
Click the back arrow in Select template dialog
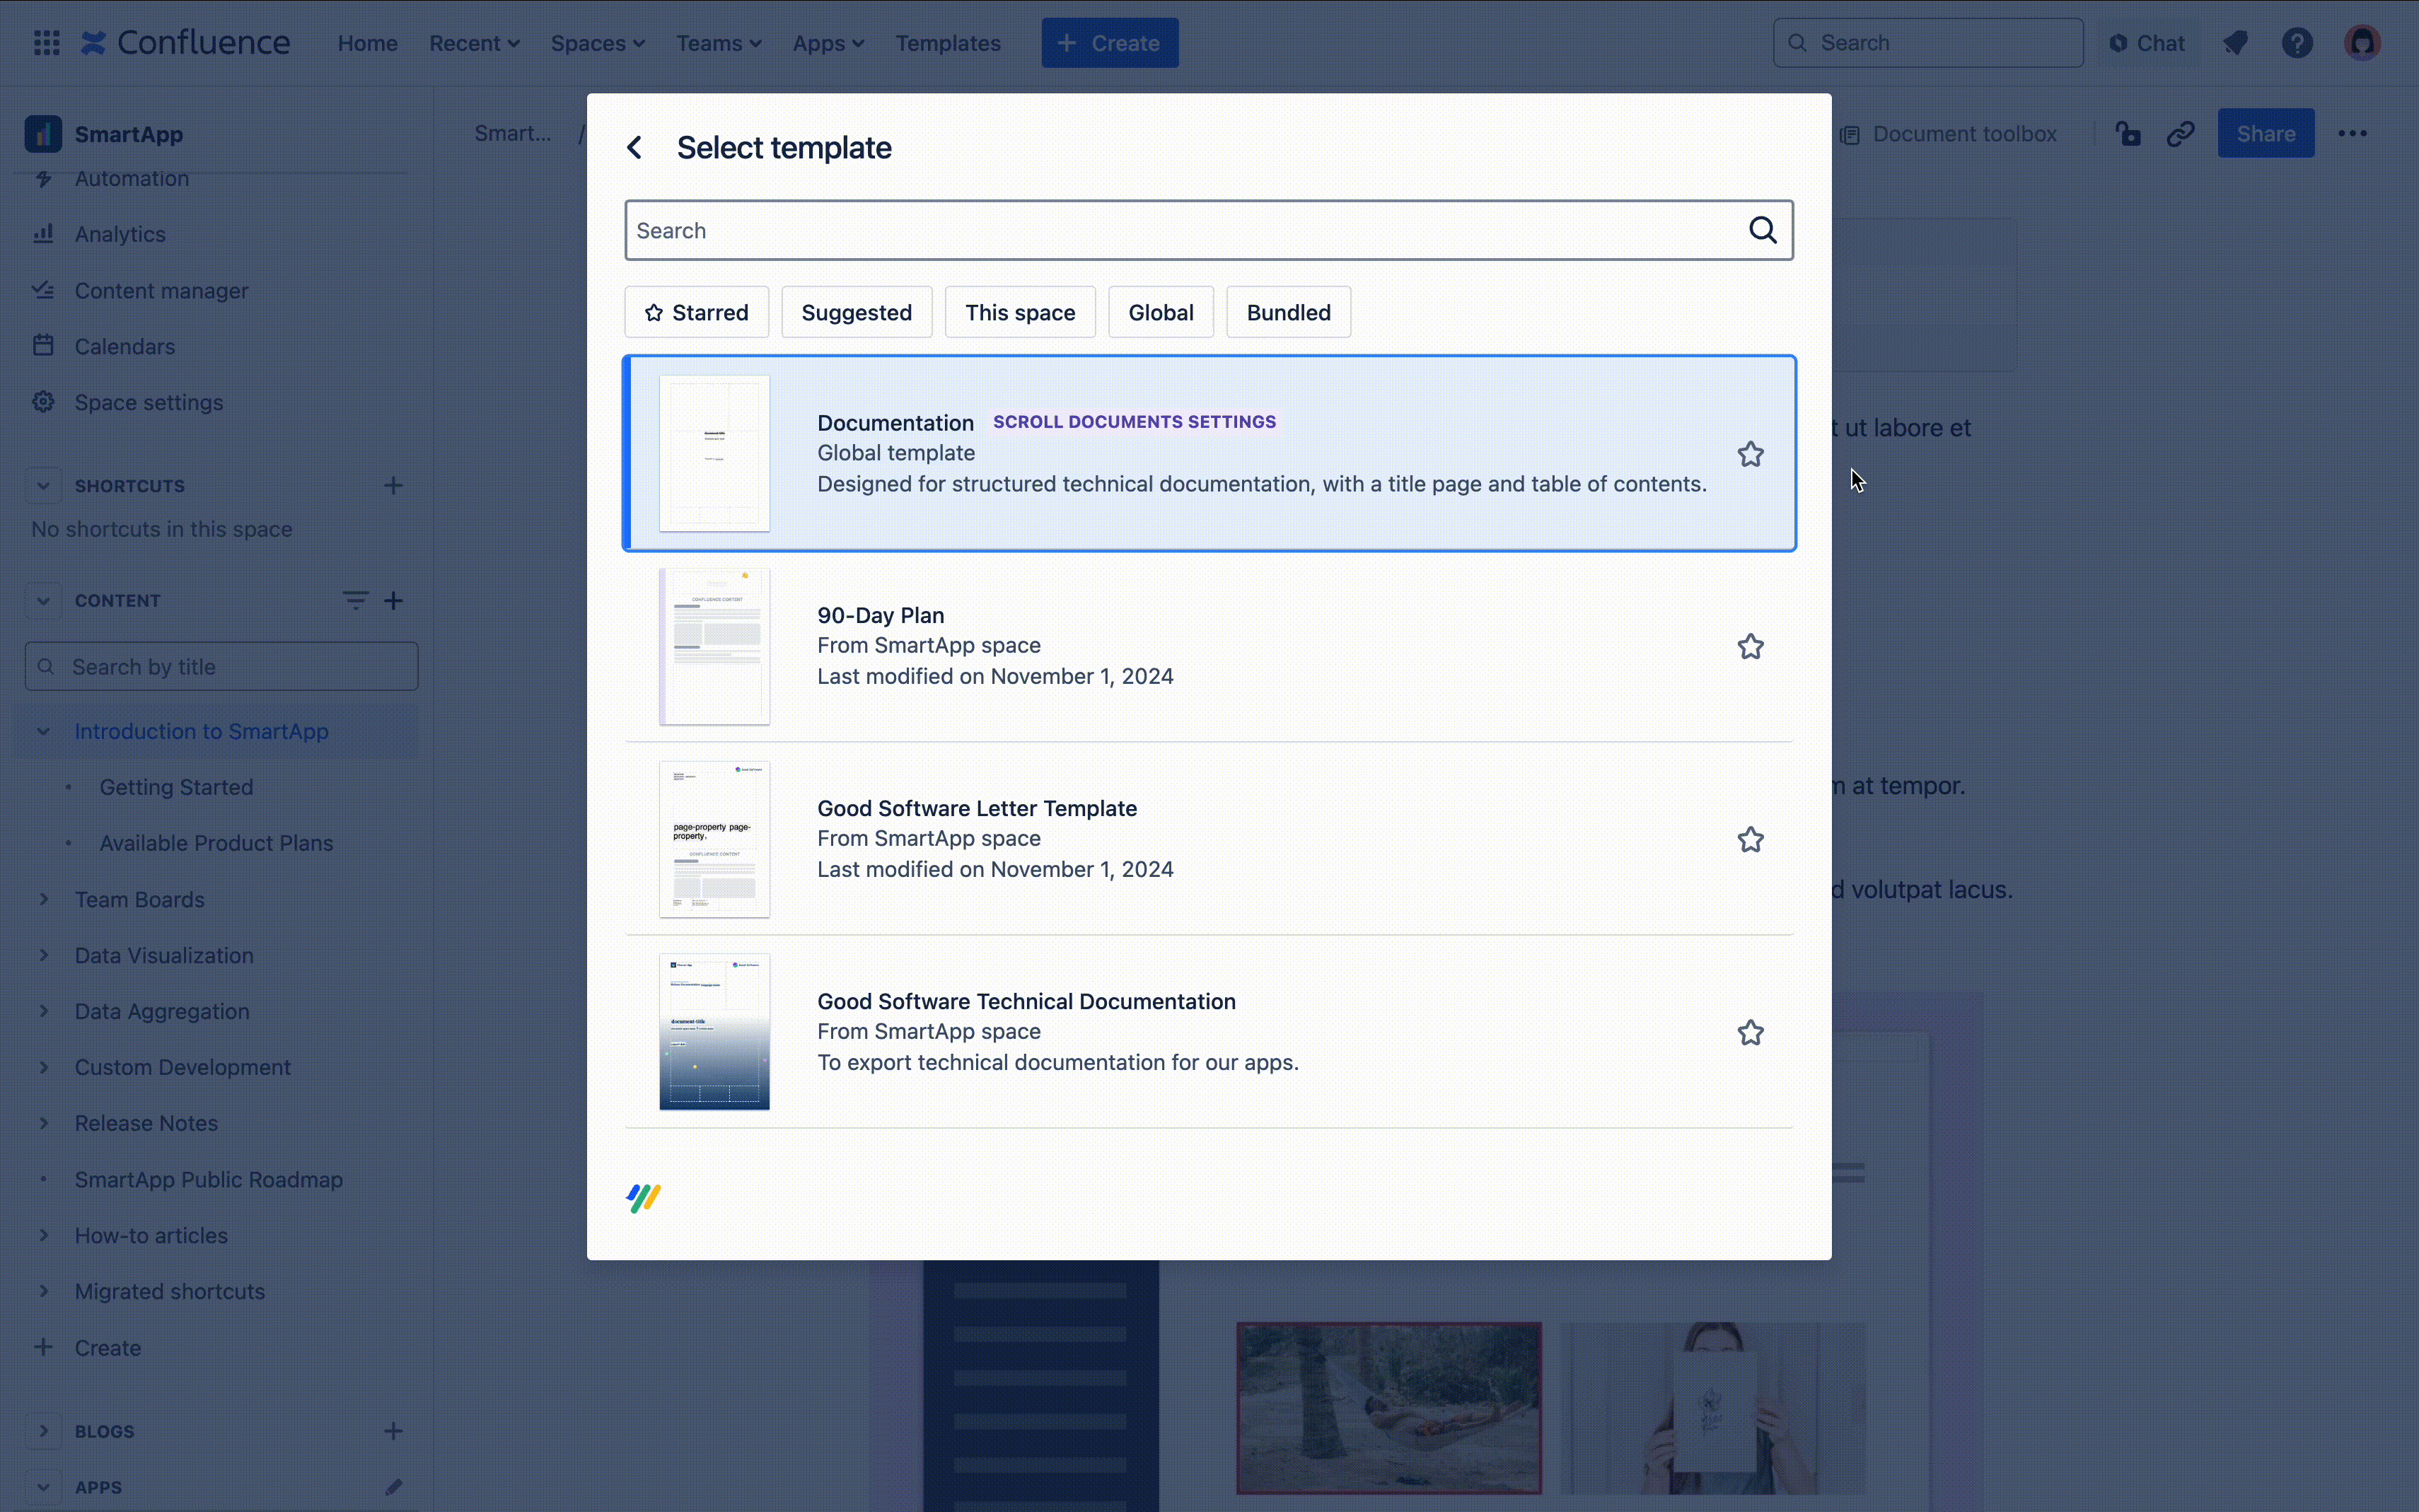point(634,148)
